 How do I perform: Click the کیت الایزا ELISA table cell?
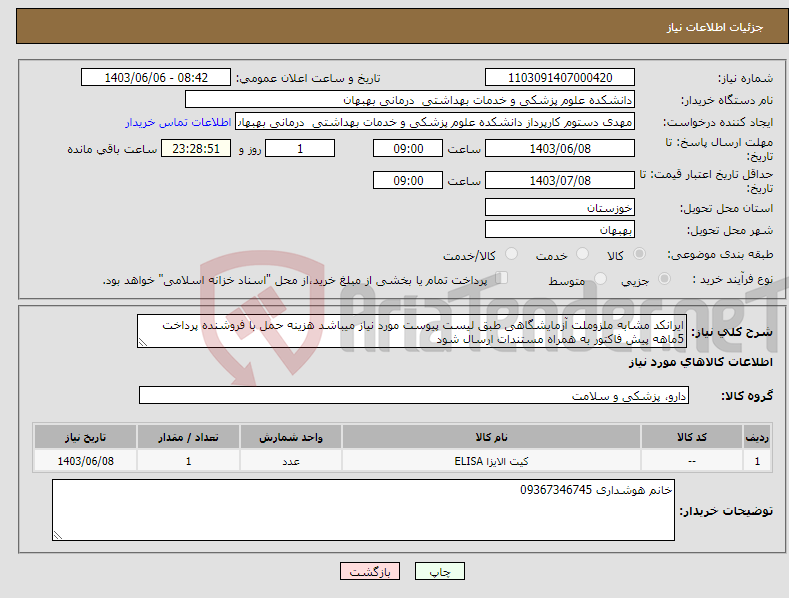pos(491,461)
